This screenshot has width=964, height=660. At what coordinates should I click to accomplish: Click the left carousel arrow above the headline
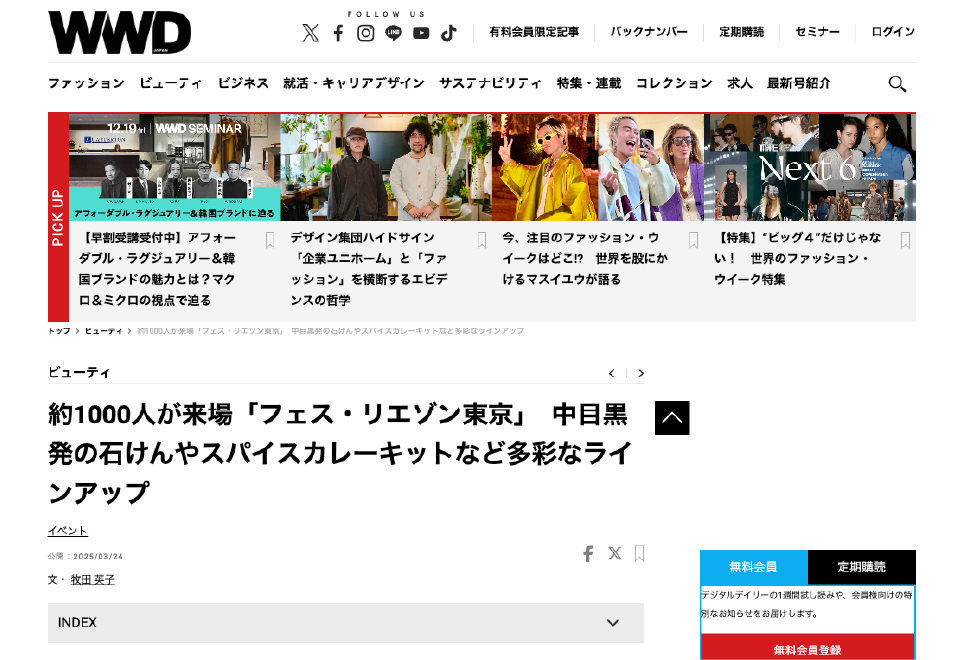coord(611,372)
